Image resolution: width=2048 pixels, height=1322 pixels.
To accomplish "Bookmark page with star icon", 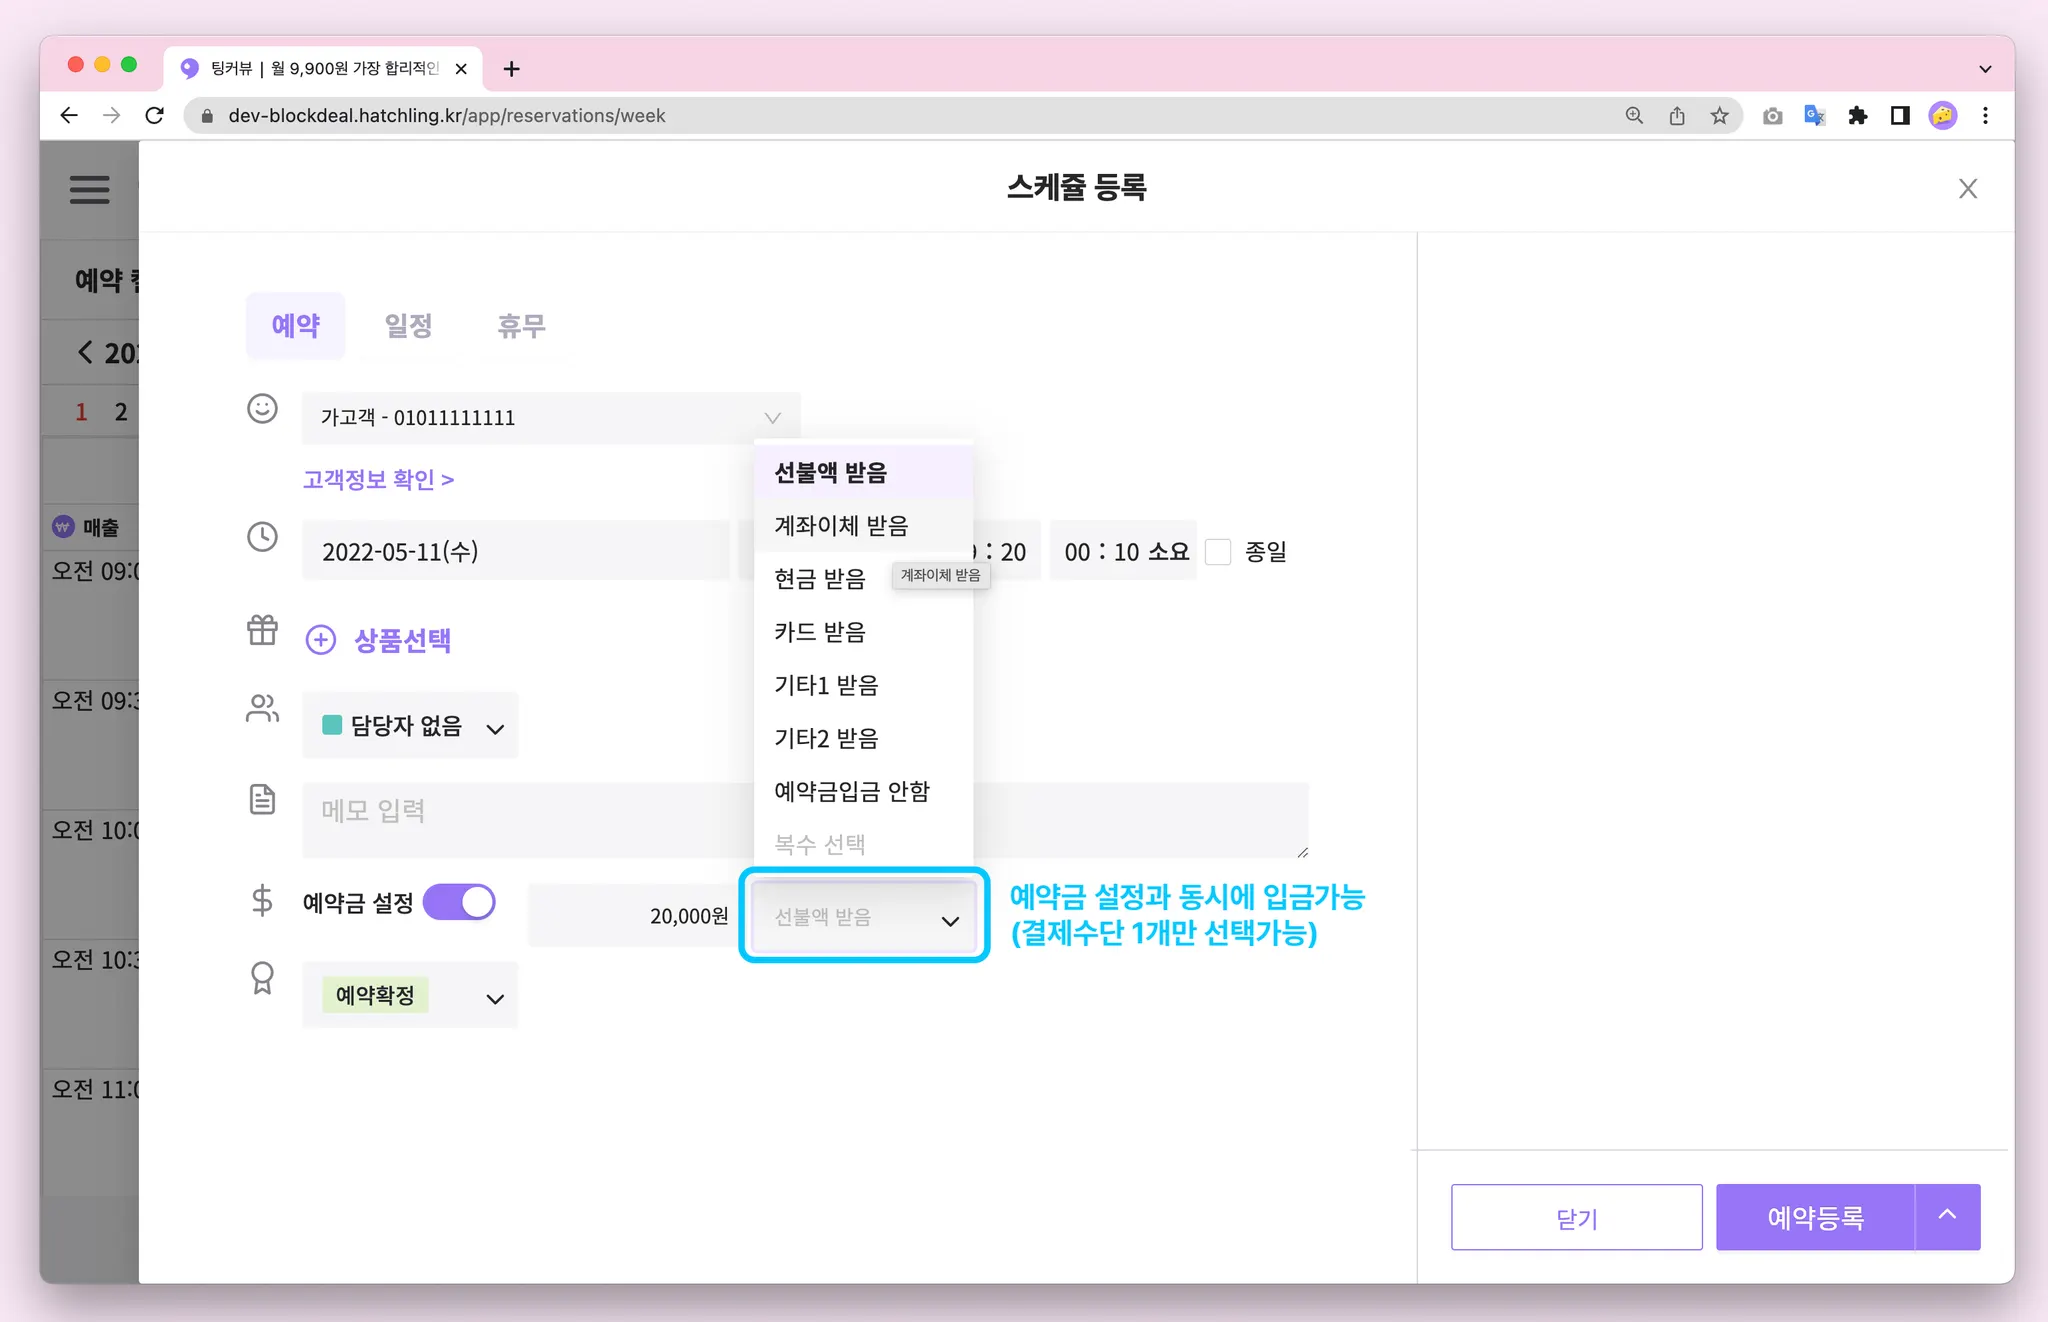I will (1719, 116).
